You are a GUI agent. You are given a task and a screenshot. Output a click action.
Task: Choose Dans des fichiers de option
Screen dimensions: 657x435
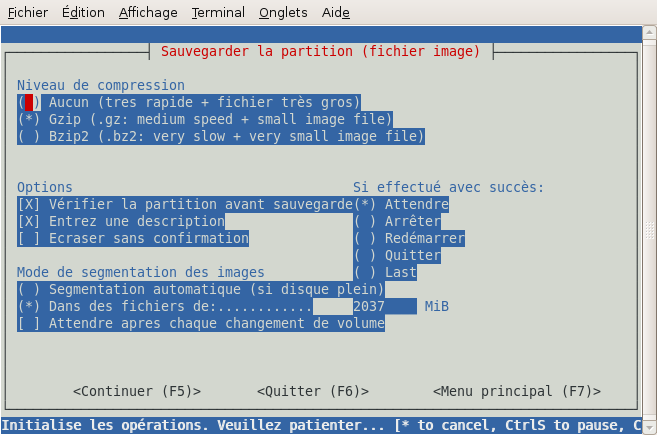click(x=165, y=306)
